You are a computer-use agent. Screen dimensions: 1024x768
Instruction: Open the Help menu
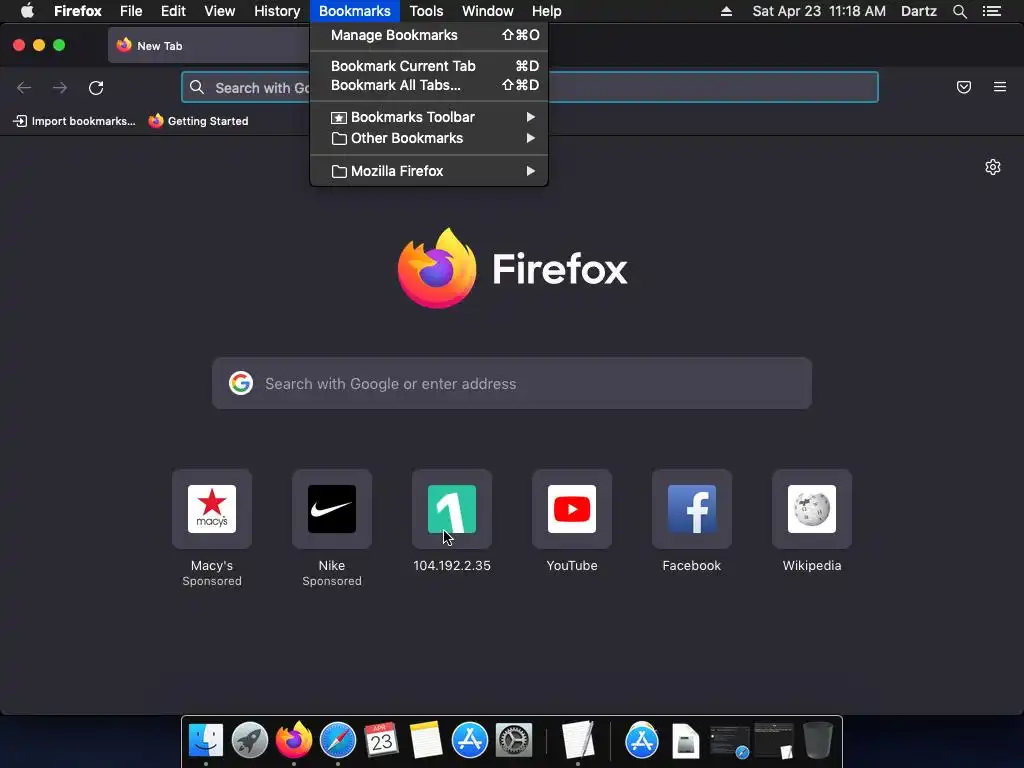(547, 11)
